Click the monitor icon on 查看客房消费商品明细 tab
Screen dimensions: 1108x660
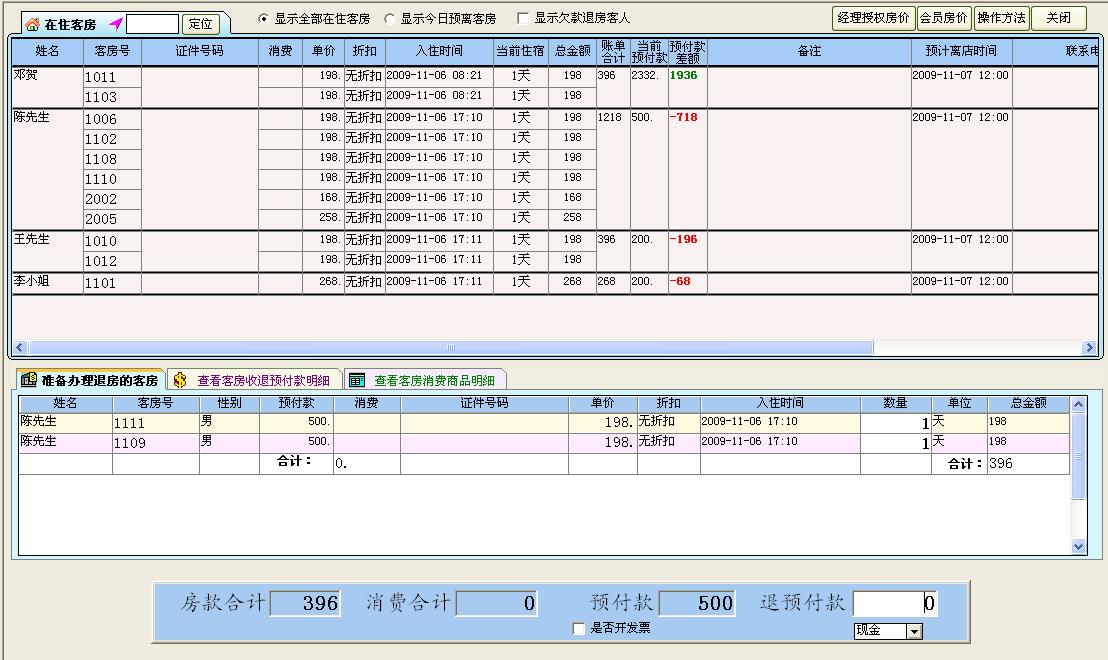[x=355, y=378]
